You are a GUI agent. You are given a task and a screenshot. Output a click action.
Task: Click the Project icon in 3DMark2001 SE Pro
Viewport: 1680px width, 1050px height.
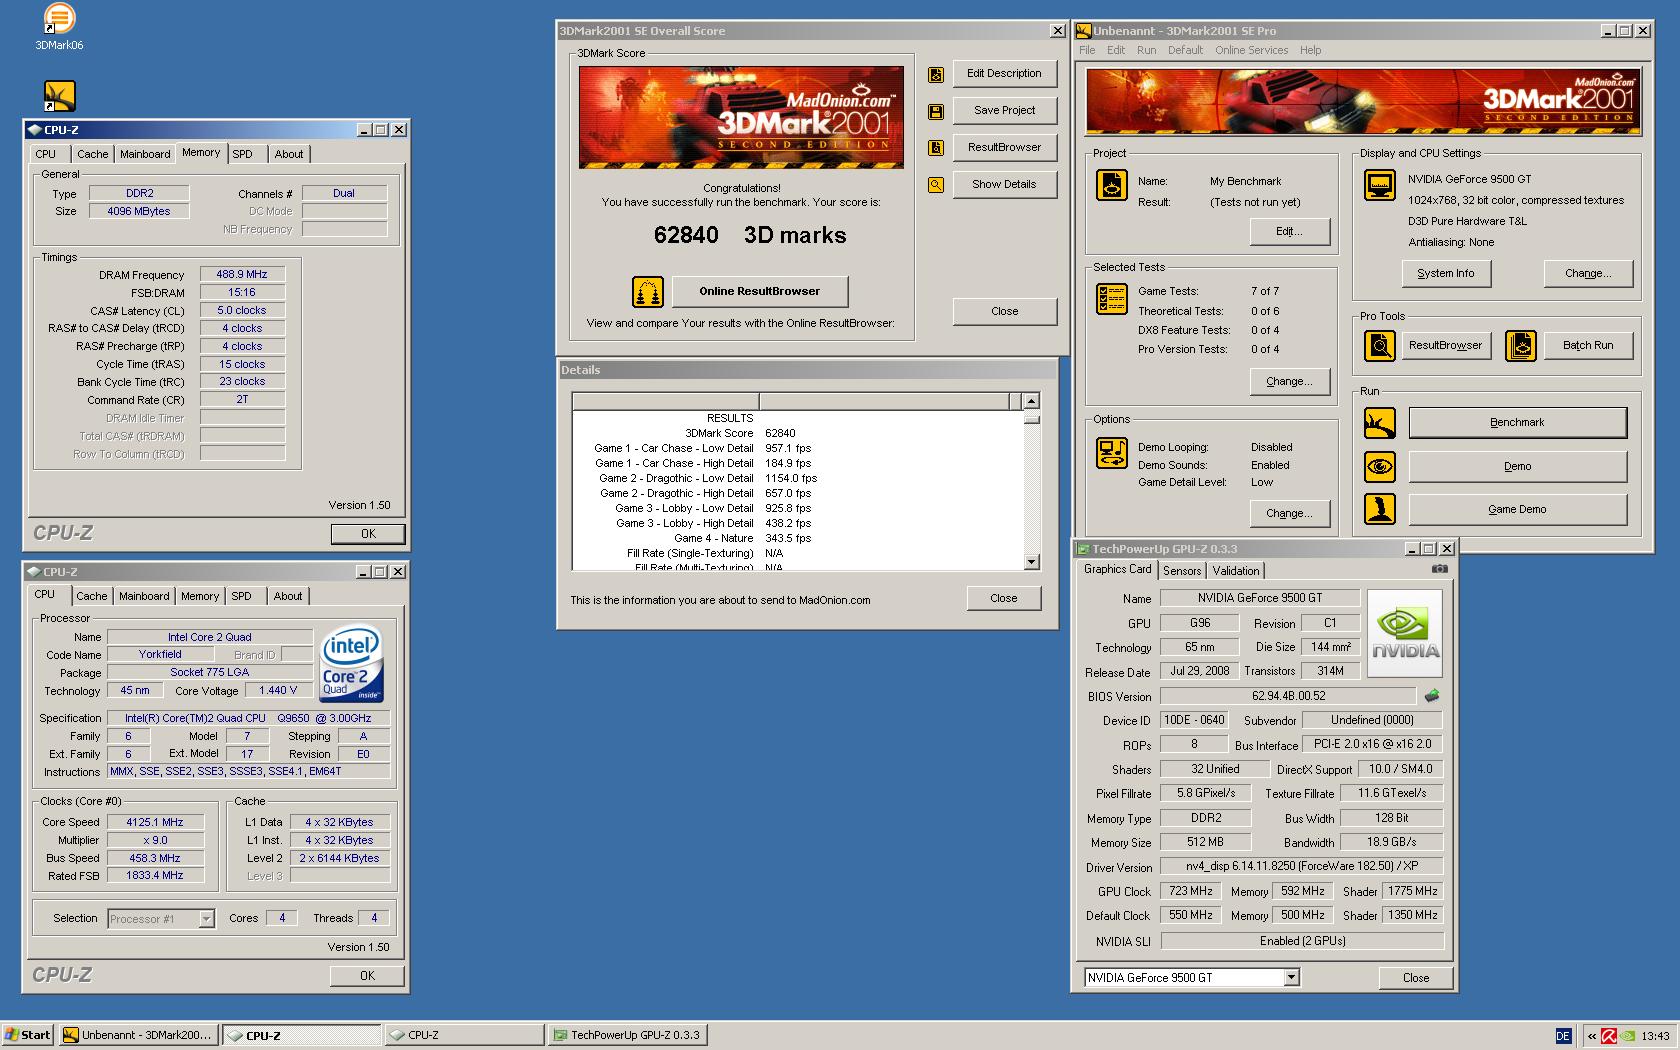click(1112, 185)
